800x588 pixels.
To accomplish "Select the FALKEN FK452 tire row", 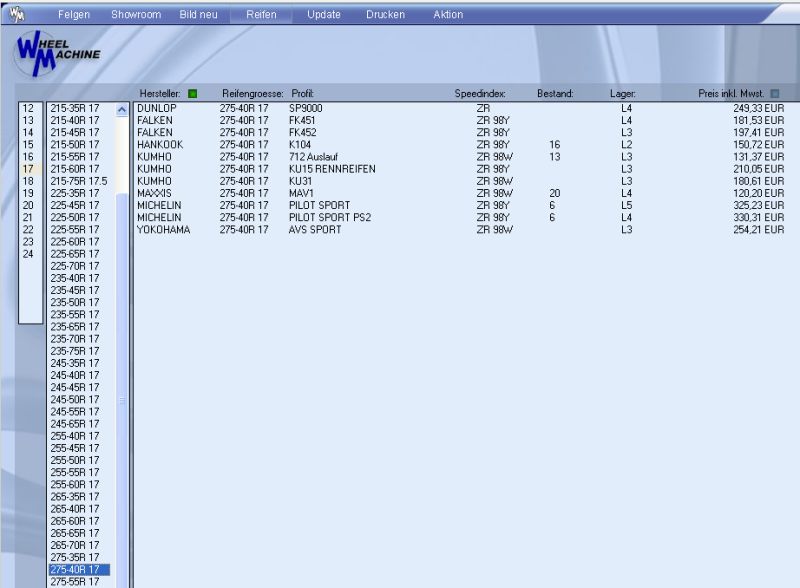I will pos(461,133).
